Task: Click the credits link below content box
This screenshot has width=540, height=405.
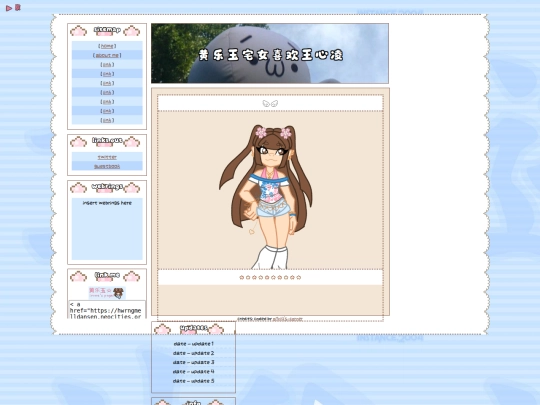Action: [288, 319]
